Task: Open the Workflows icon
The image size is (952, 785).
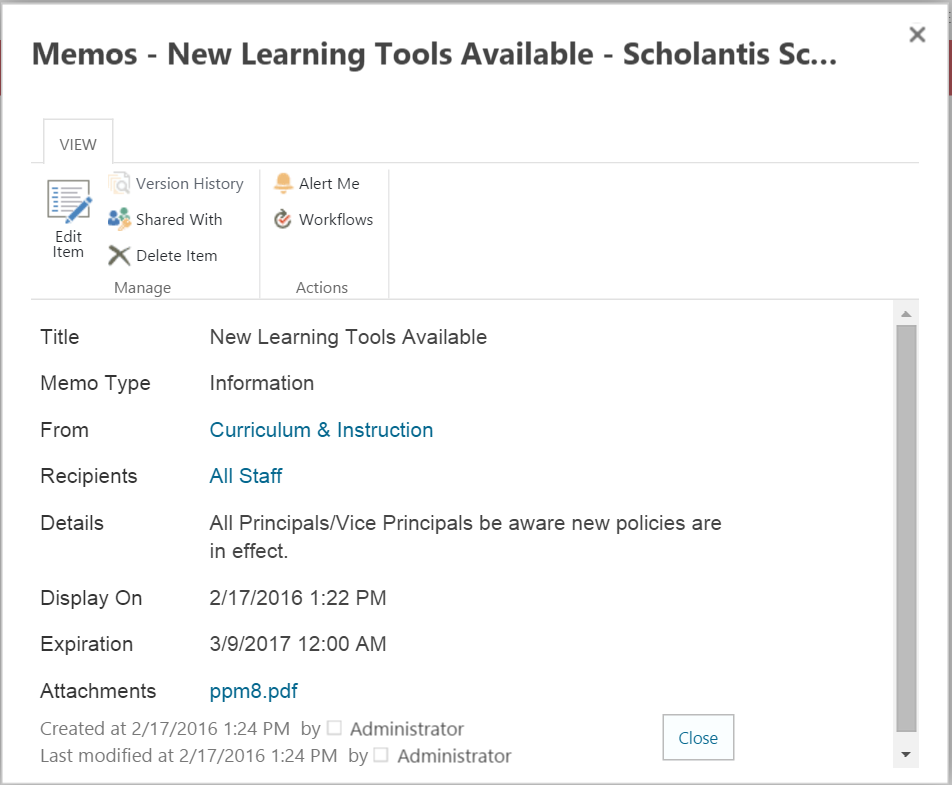Action: (x=283, y=219)
